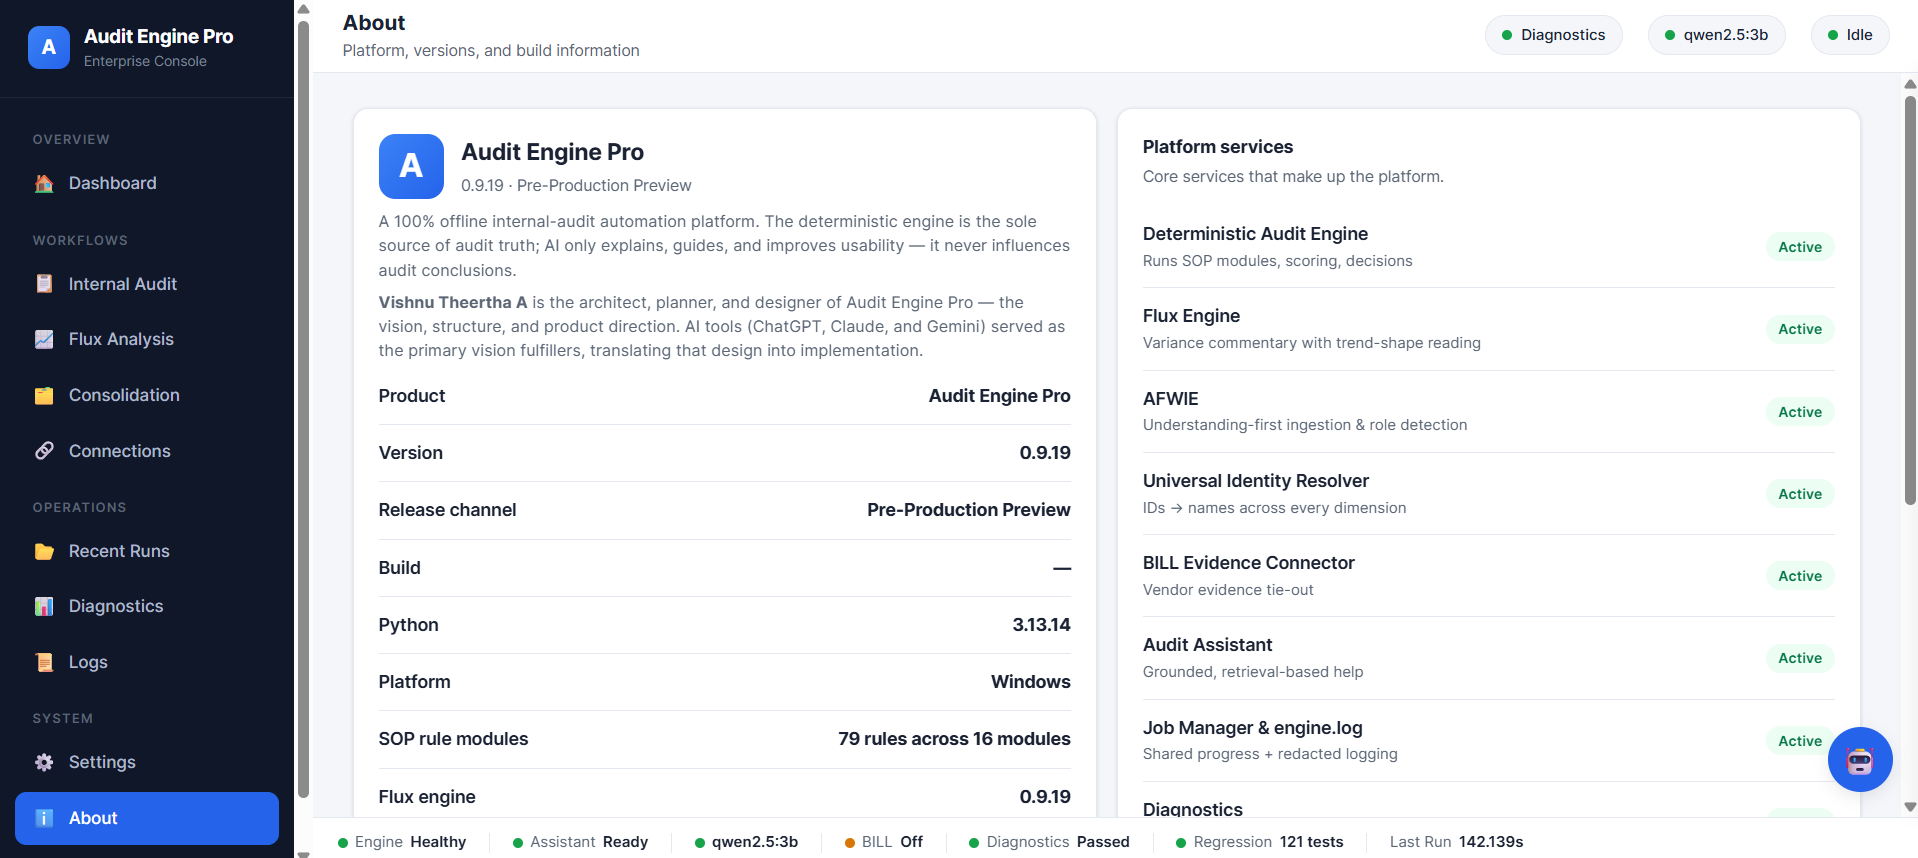1918x858 pixels.
Task: Open the Flux Analysis page
Action: pos(146,339)
